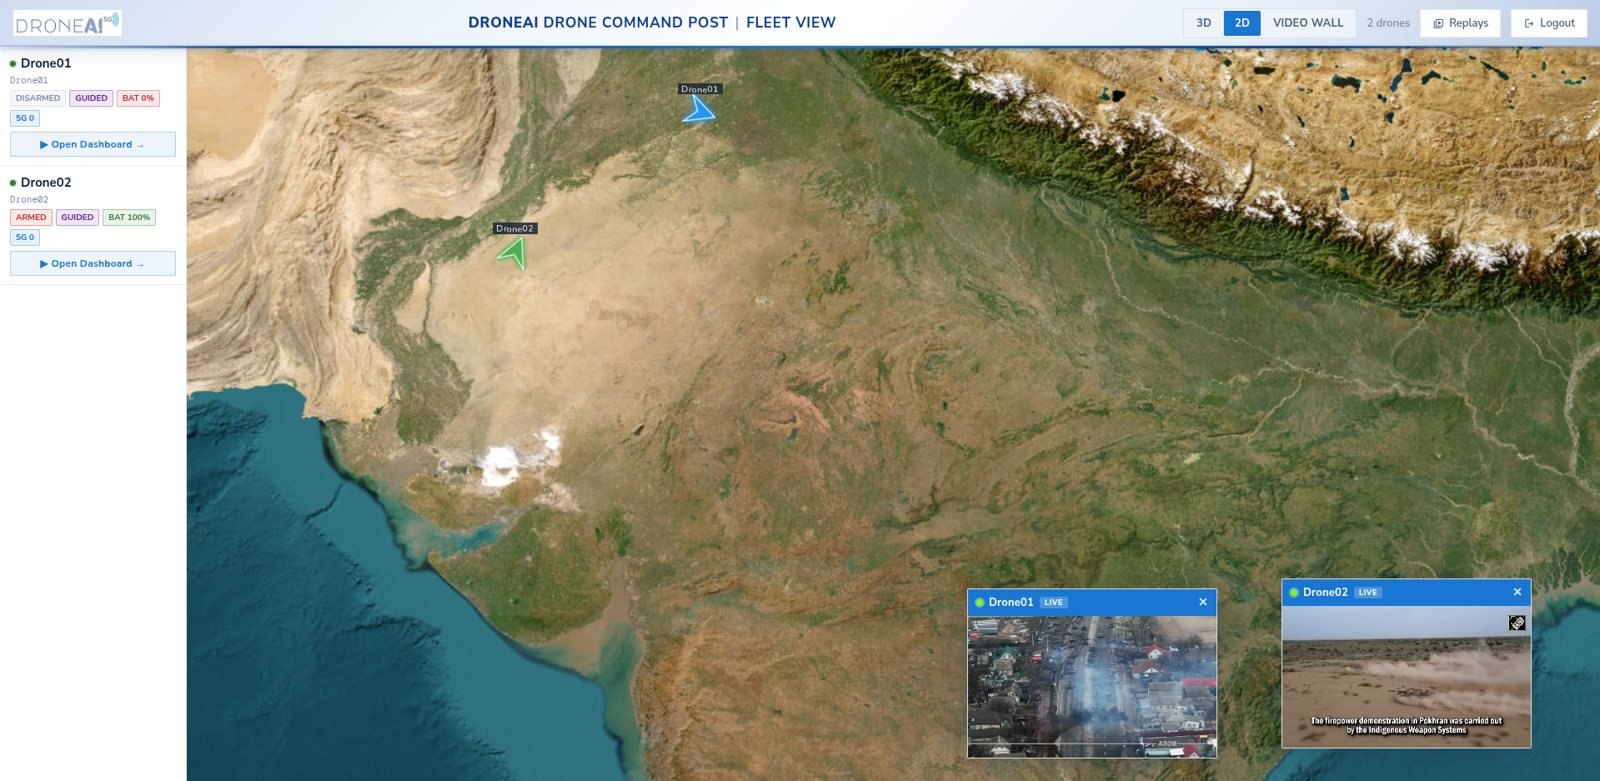Click Drone02's 5G 0 signal badge
This screenshot has height=781, width=1600.
click(x=25, y=237)
